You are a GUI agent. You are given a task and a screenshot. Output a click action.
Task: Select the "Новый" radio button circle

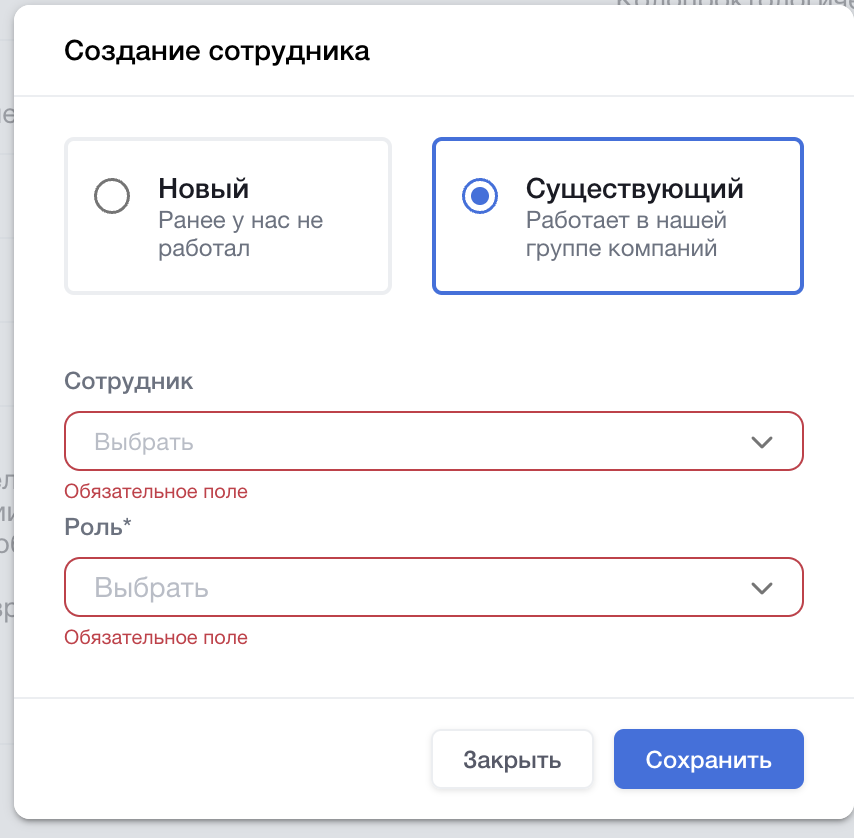click(112, 196)
